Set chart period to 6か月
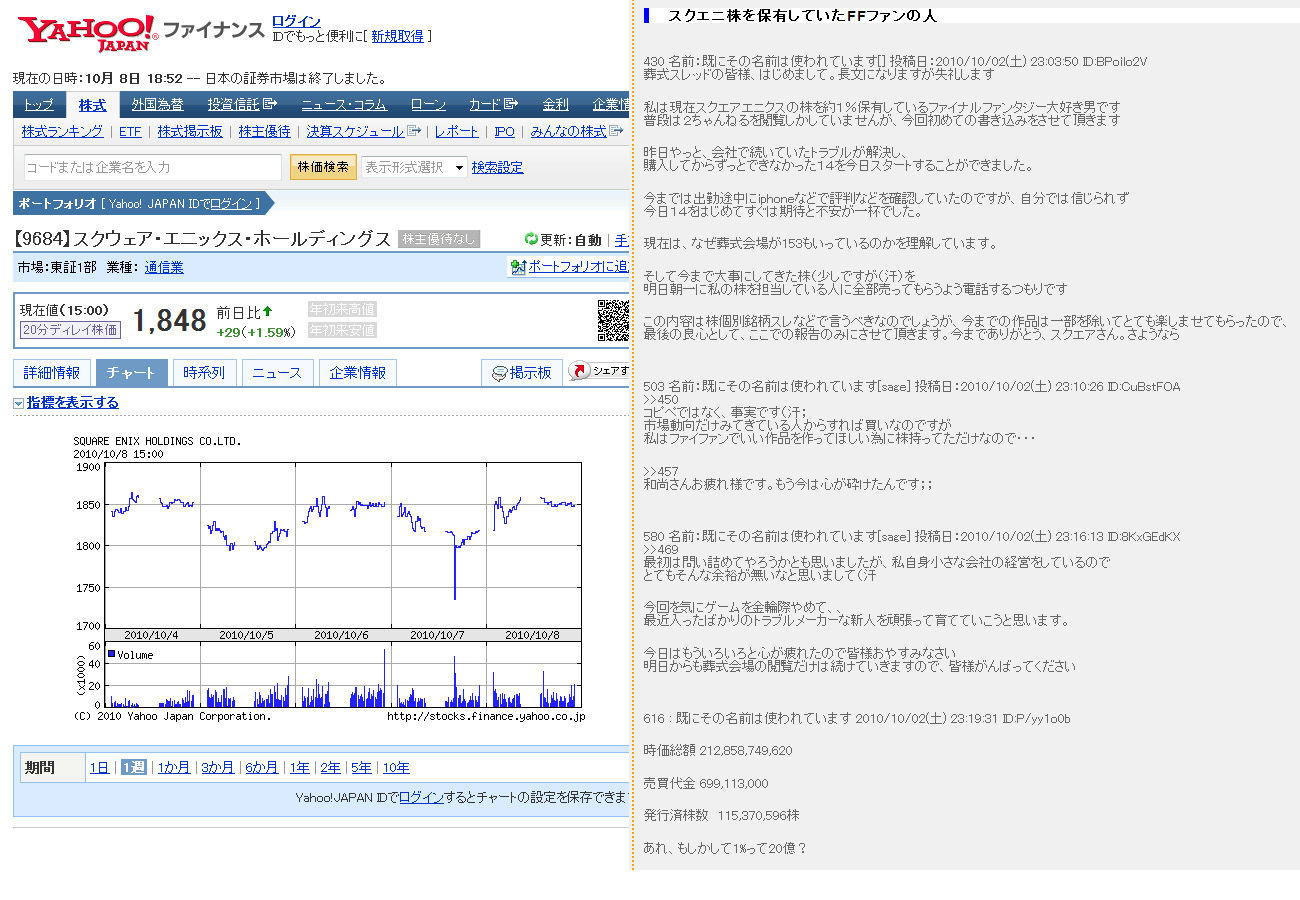The image size is (1300, 900). (262, 768)
